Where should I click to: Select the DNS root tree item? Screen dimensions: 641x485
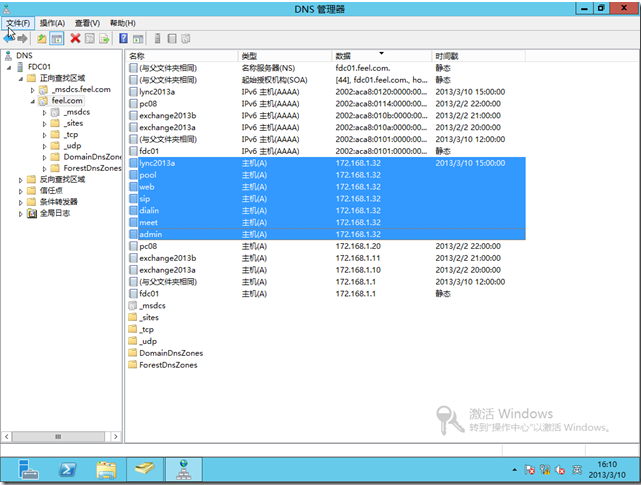pos(24,56)
